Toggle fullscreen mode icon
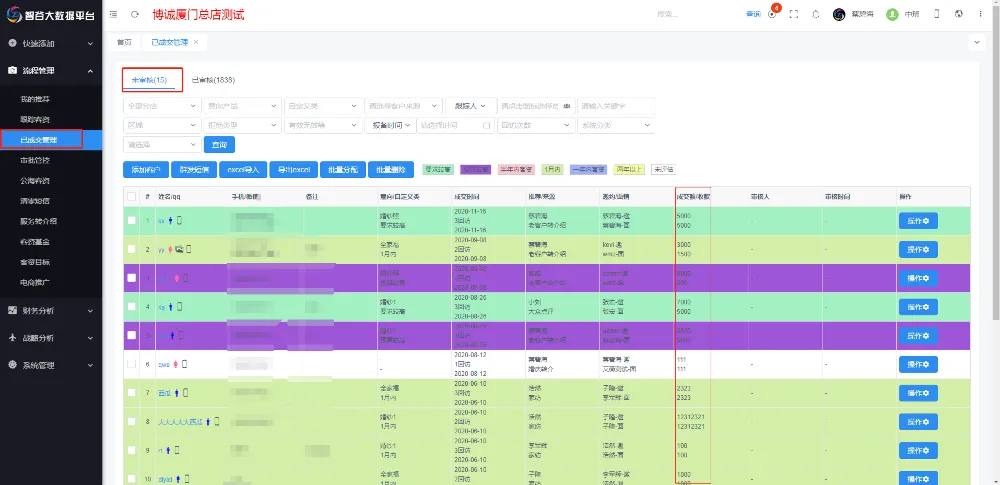1000x485 pixels. (x=794, y=14)
